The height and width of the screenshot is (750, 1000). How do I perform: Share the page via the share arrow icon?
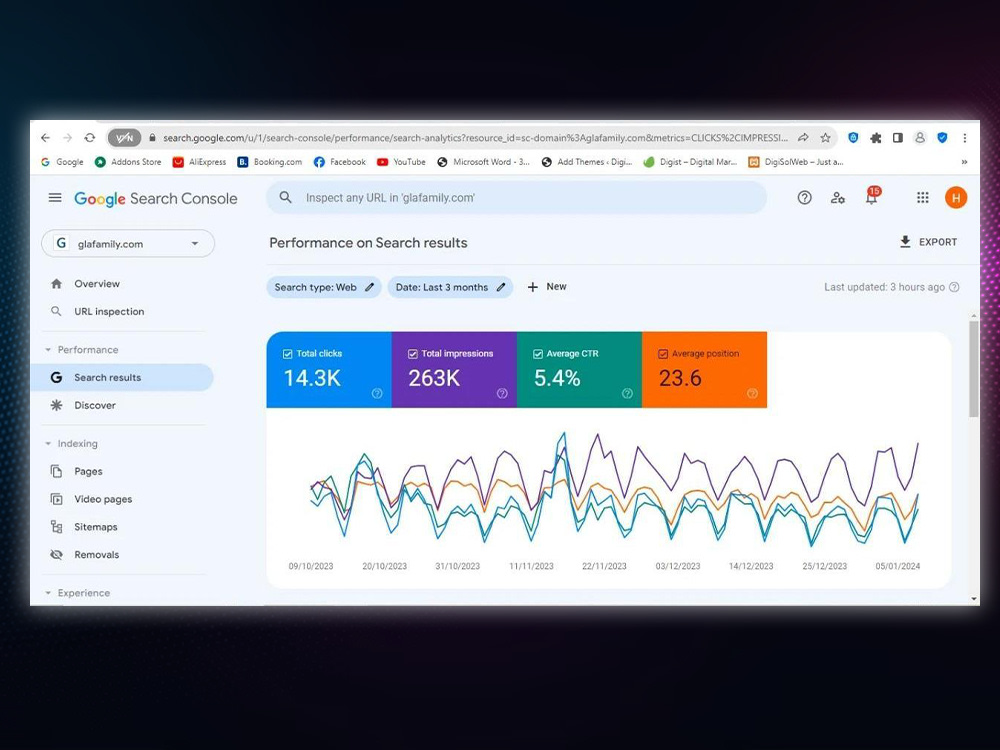click(x=804, y=138)
